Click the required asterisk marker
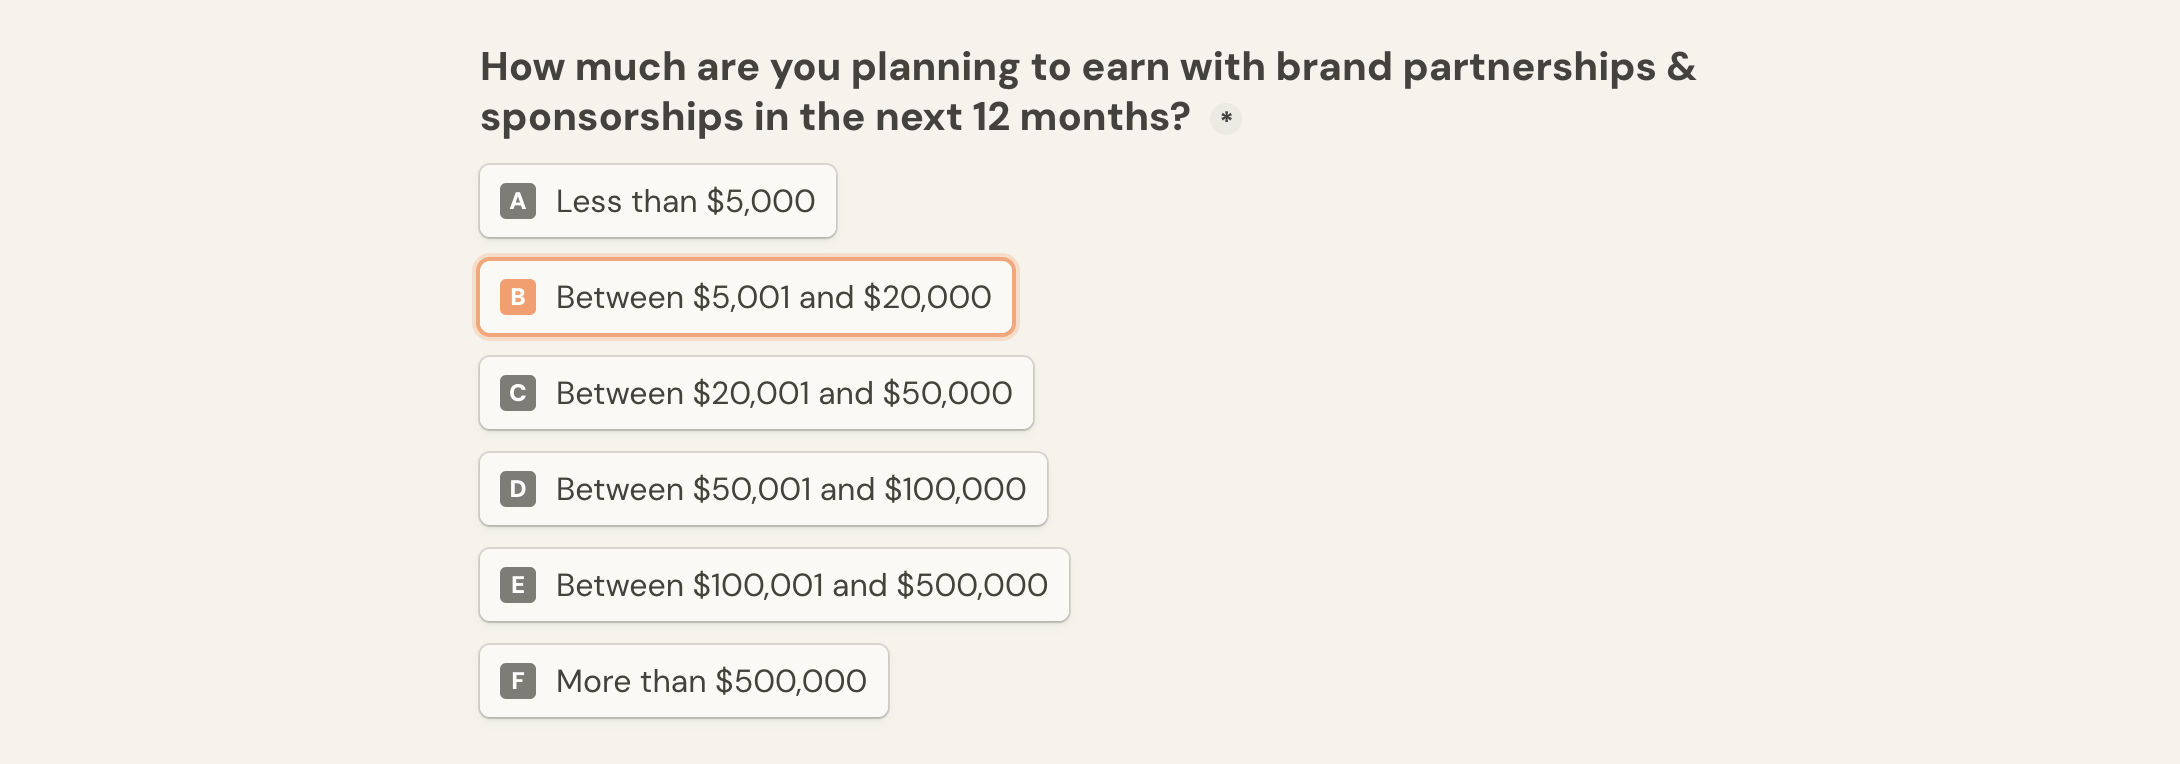 (1226, 119)
